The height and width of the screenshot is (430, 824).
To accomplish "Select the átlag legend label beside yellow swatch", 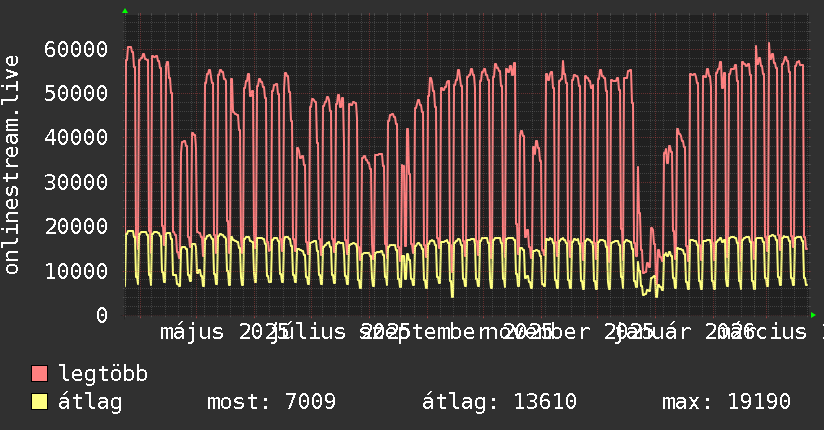I will click(90, 402).
